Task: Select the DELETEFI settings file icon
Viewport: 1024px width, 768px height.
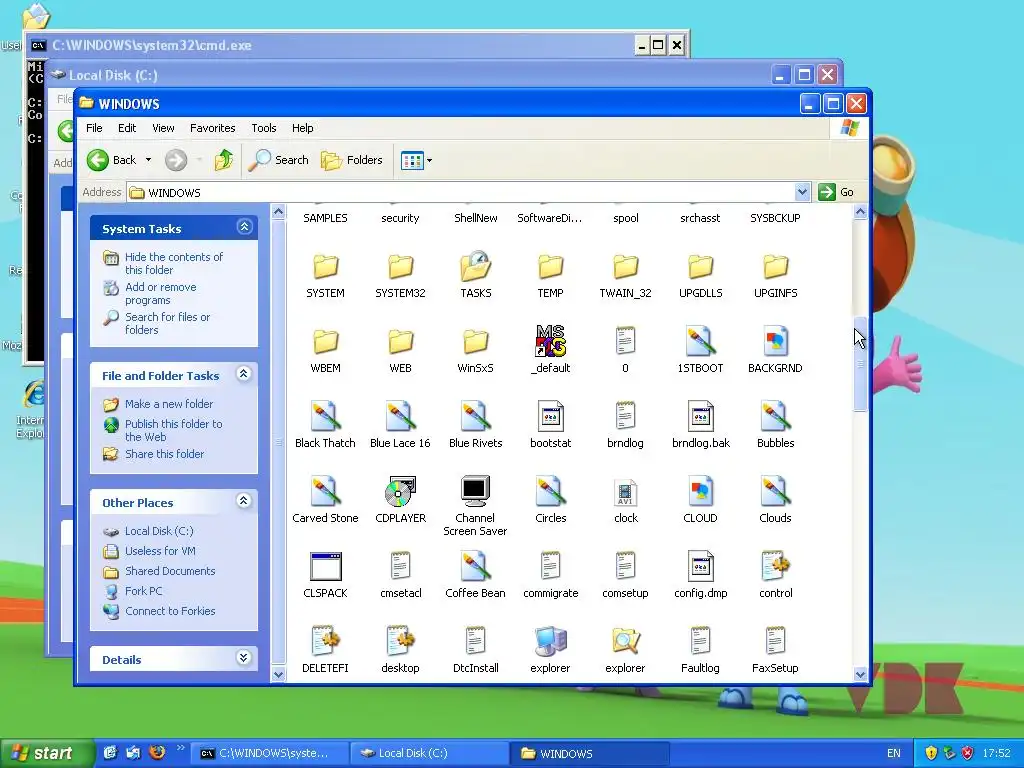Action: click(x=325, y=642)
